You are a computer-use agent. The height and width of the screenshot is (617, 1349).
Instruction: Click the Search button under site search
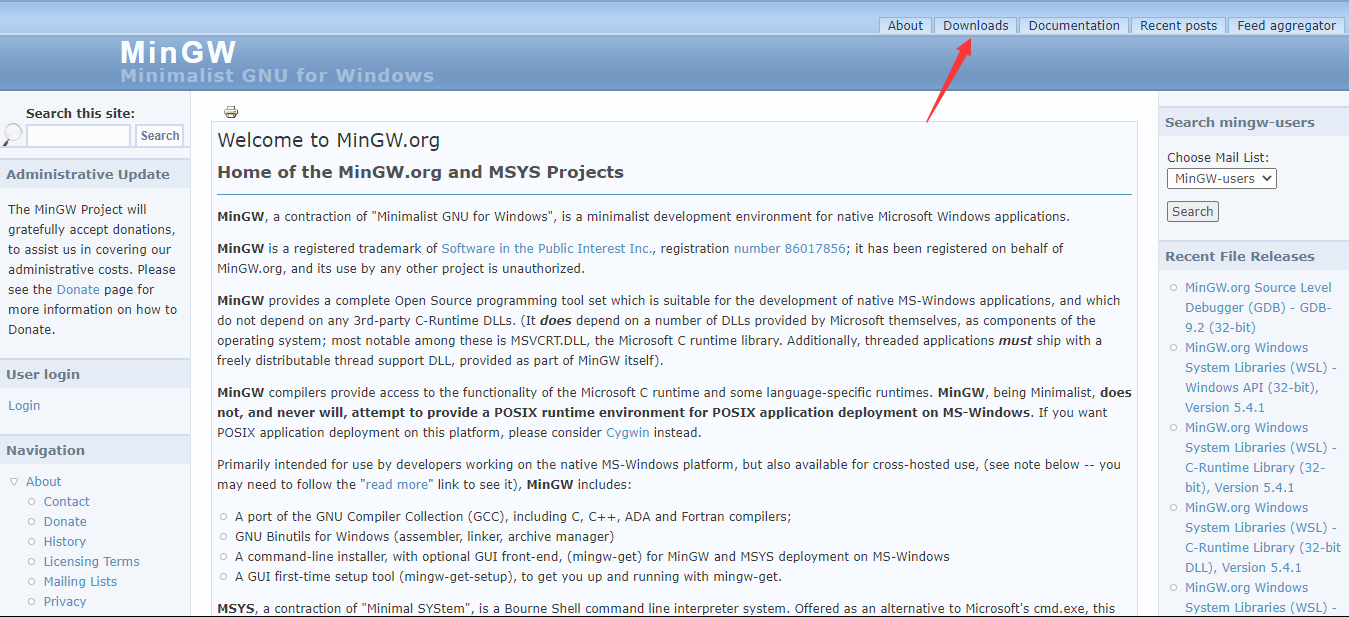point(160,136)
